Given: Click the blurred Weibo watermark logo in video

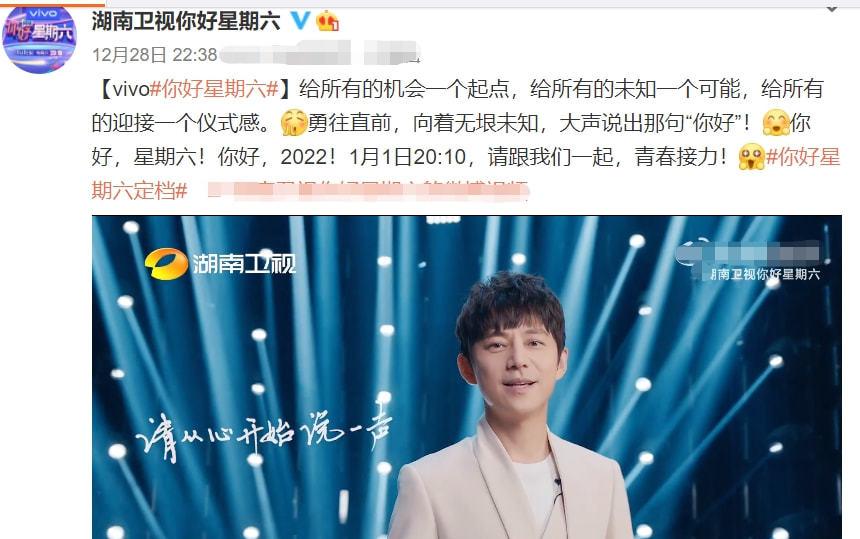Looking at the screenshot, I should pyautogui.click(x=748, y=254).
